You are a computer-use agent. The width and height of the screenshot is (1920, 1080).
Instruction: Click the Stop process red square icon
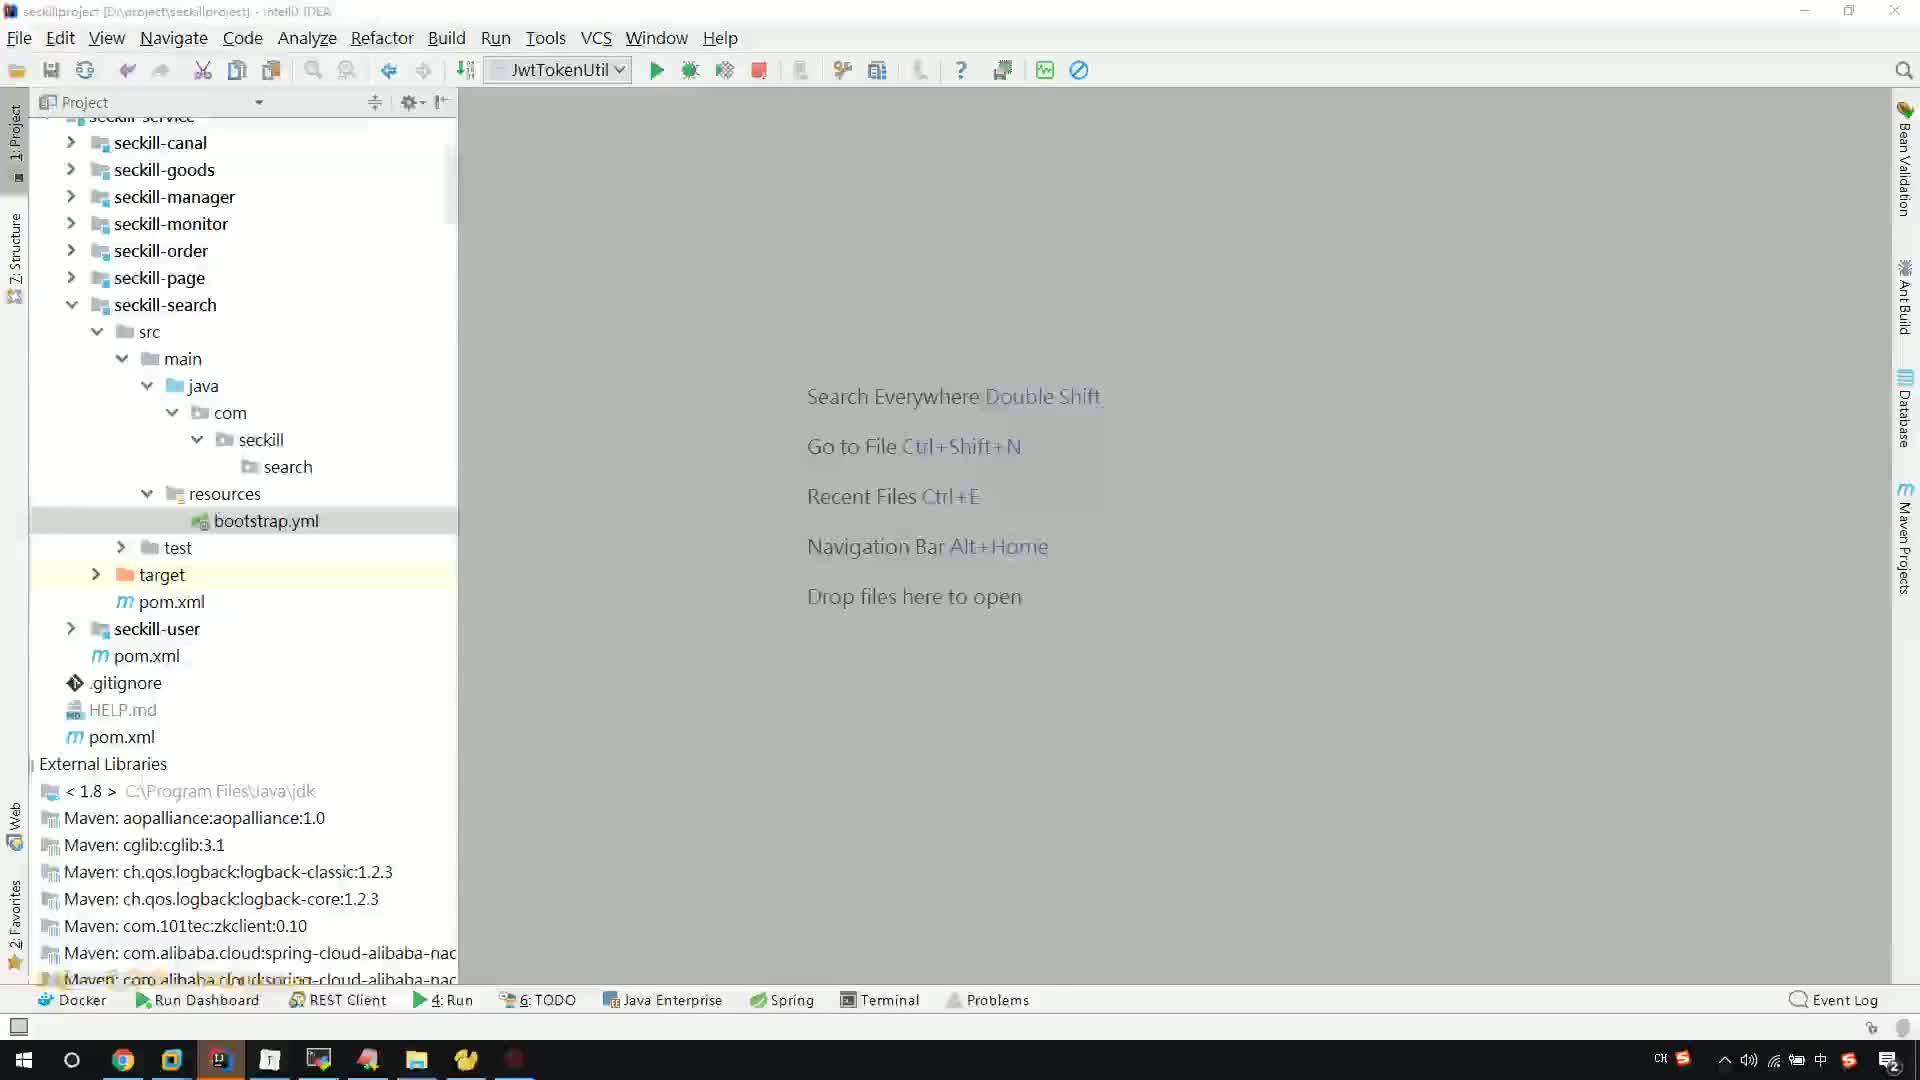tap(758, 70)
